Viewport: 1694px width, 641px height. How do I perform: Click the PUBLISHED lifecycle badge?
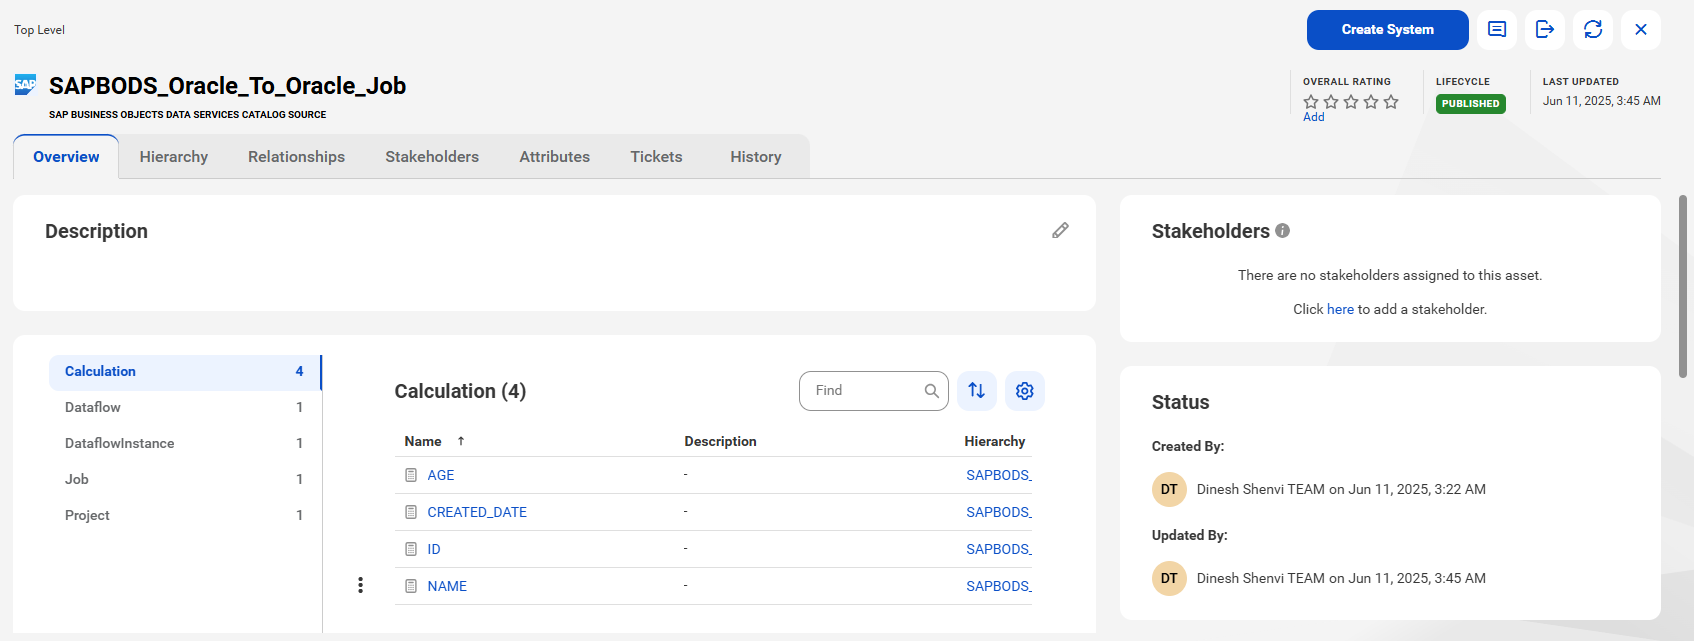point(1470,104)
